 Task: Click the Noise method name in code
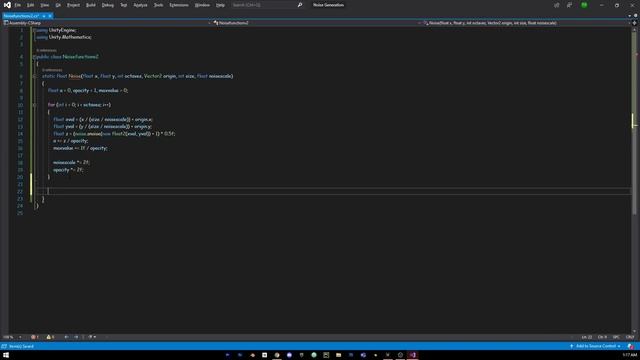click(75, 76)
